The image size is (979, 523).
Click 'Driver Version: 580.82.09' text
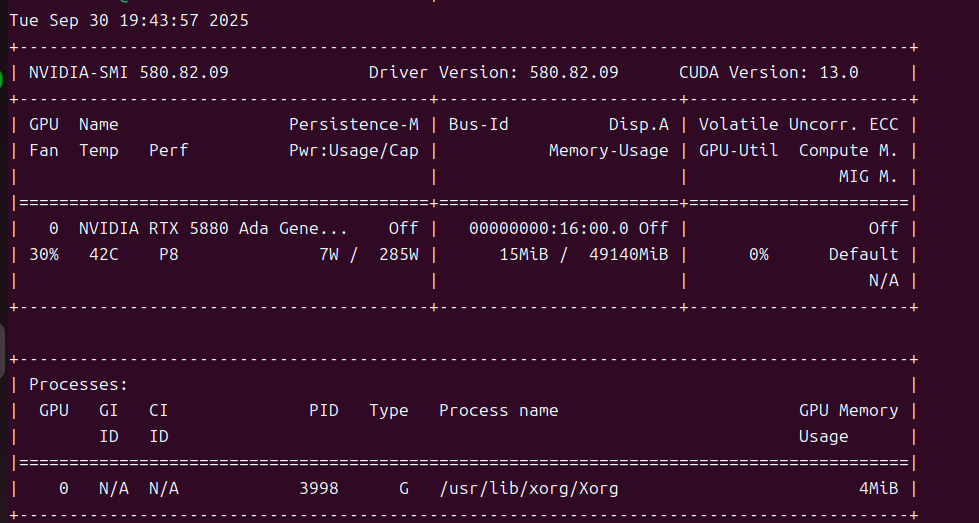pos(493,72)
